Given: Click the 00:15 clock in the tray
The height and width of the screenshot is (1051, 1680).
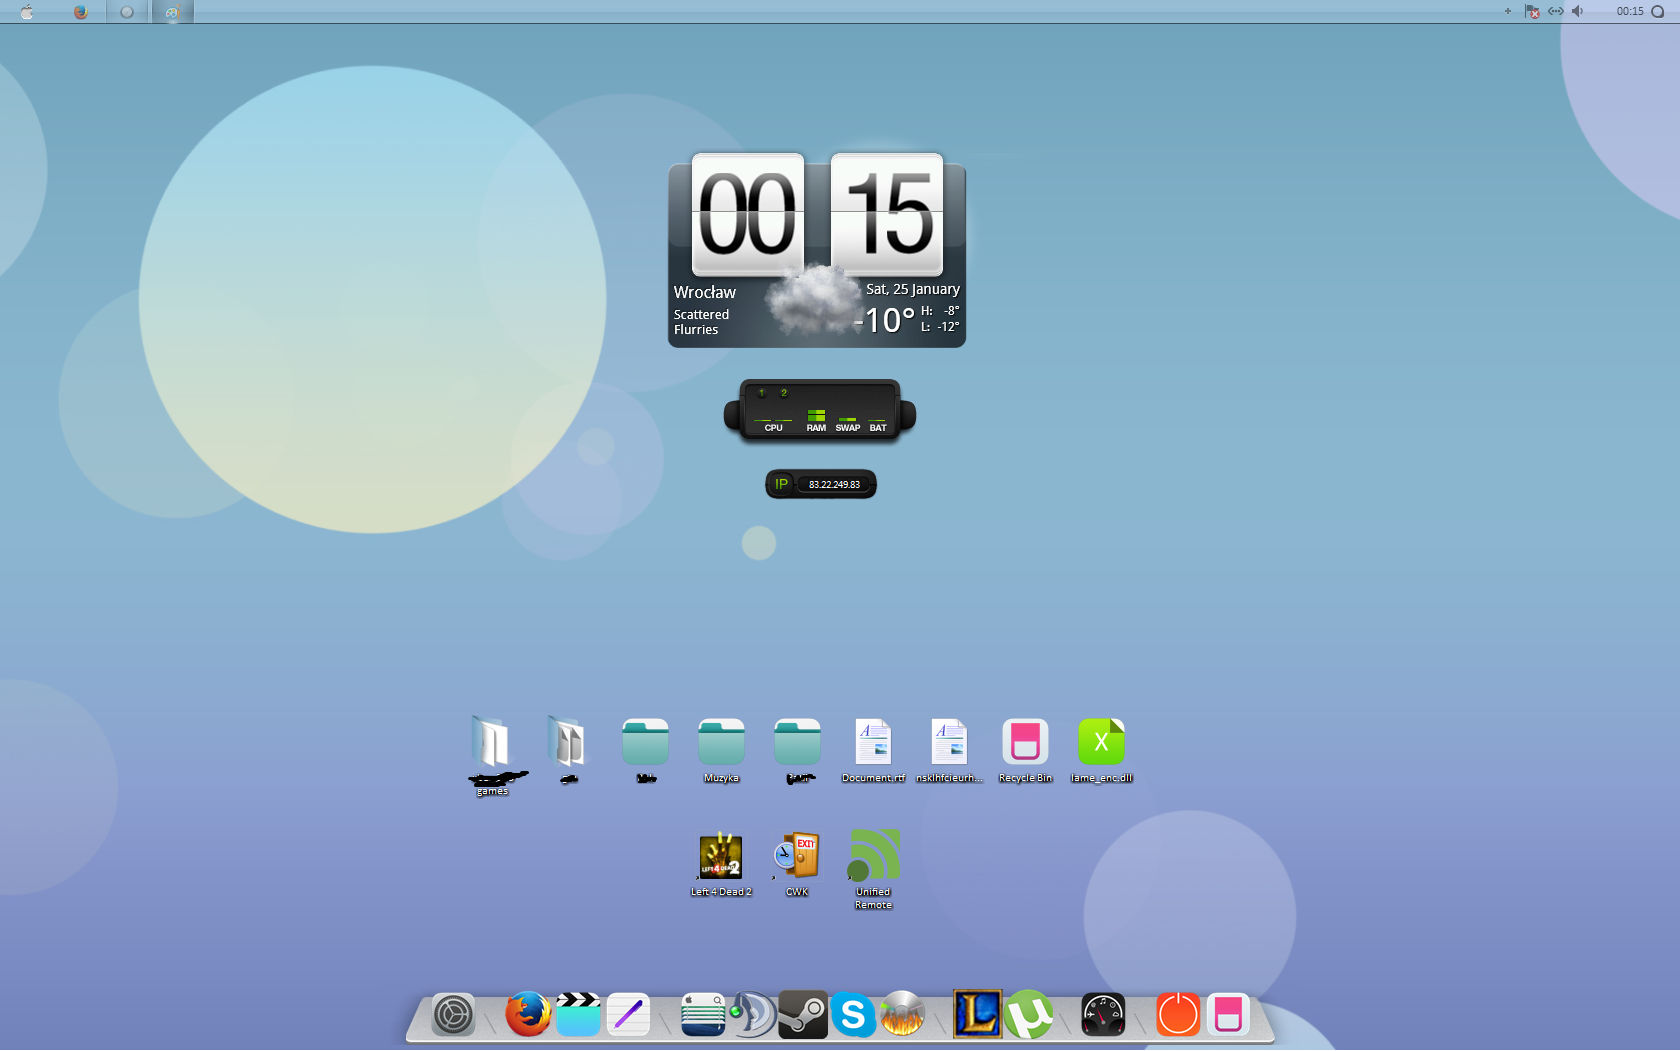Looking at the screenshot, I should (x=1630, y=11).
